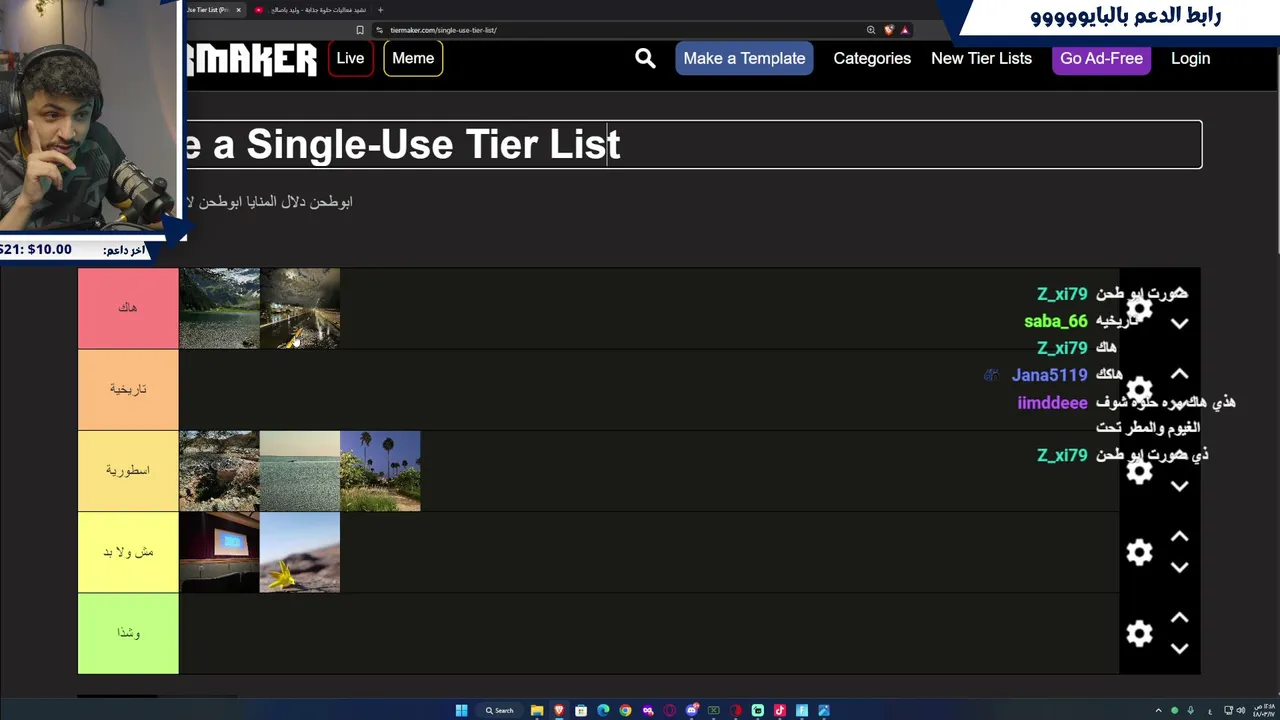The width and height of the screenshot is (1280, 720).
Task: Open settings gear for the تاريخية tier row
Action: (1139, 389)
